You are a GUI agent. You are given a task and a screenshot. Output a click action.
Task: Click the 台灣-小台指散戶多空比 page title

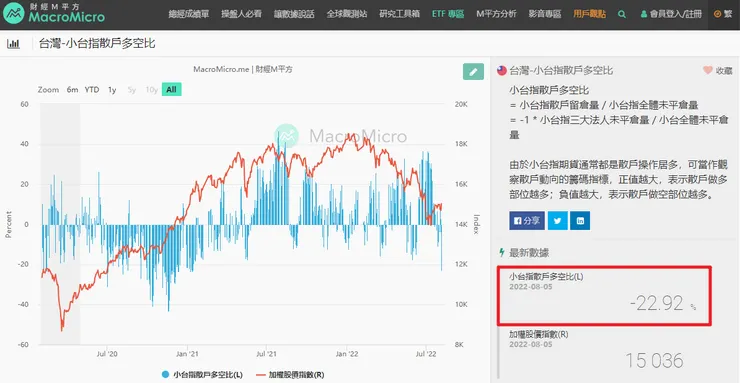[97, 44]
